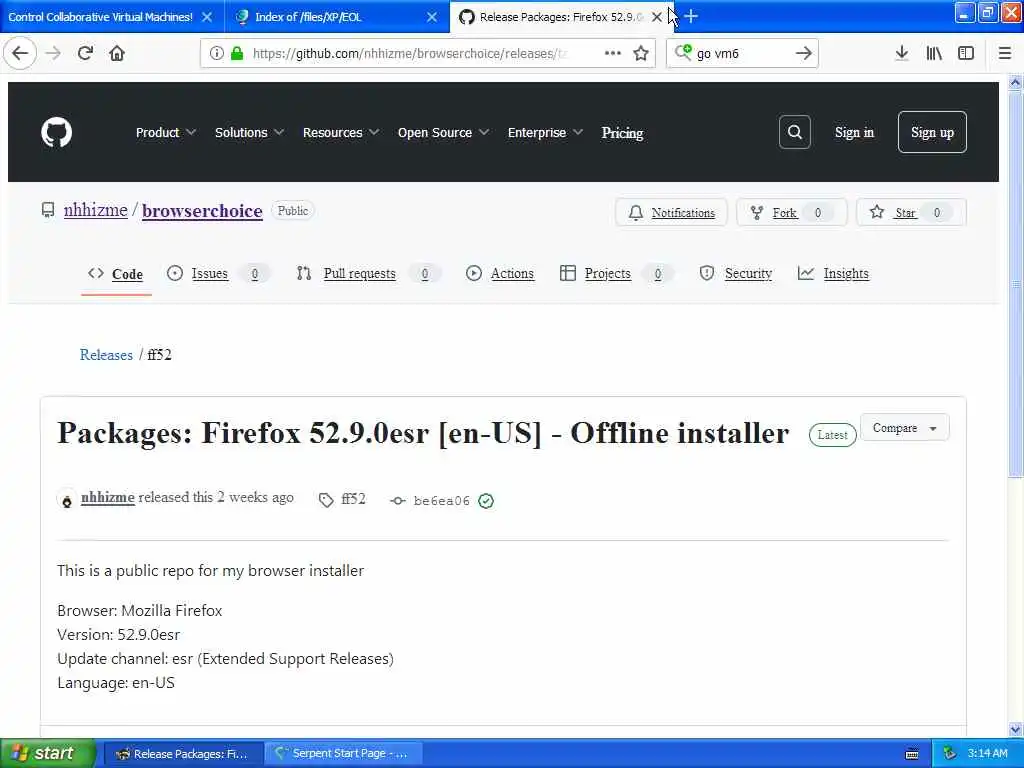
Task: Click the system tray network icon
Action: (950, 754)
